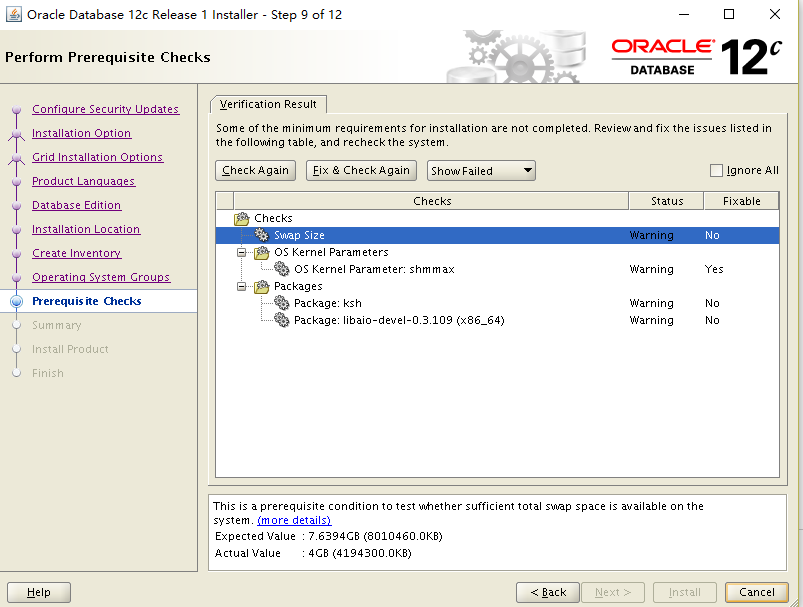Select the OS Kernel Parameters row
Screen dimensions: 803x607
click(x=497, y=253)
